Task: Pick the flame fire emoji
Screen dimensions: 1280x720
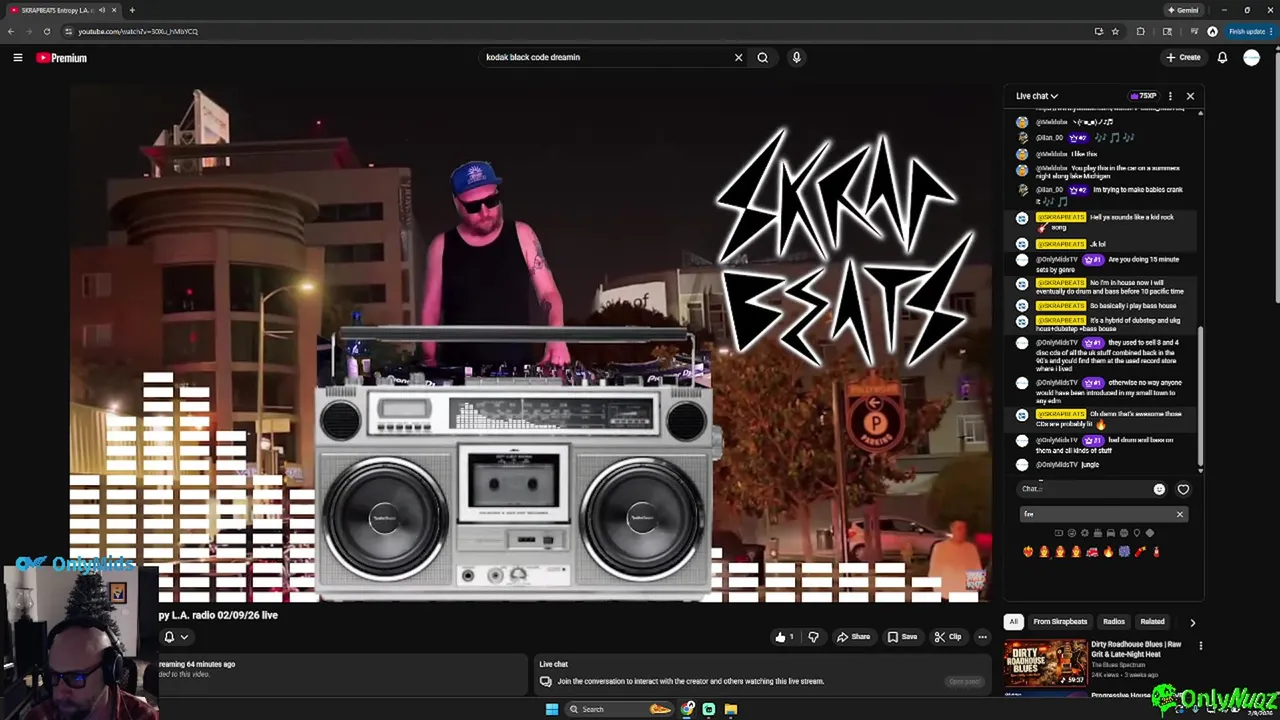Action: 1108,552
